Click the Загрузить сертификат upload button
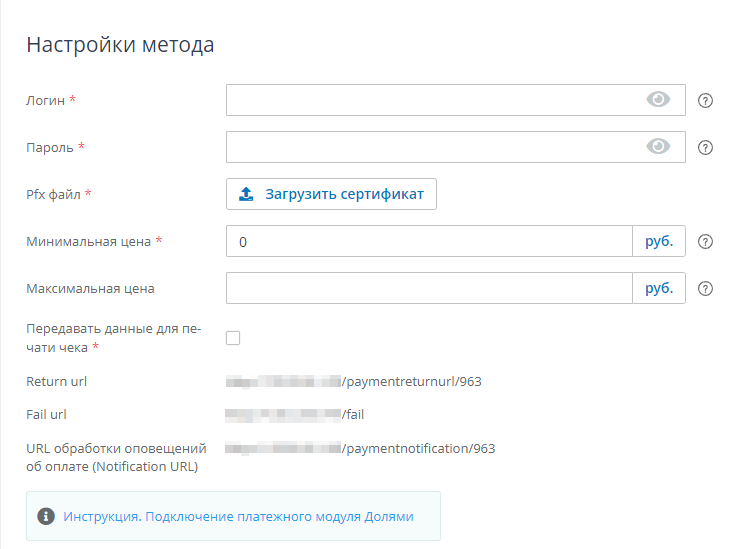 tap(331, 194)
